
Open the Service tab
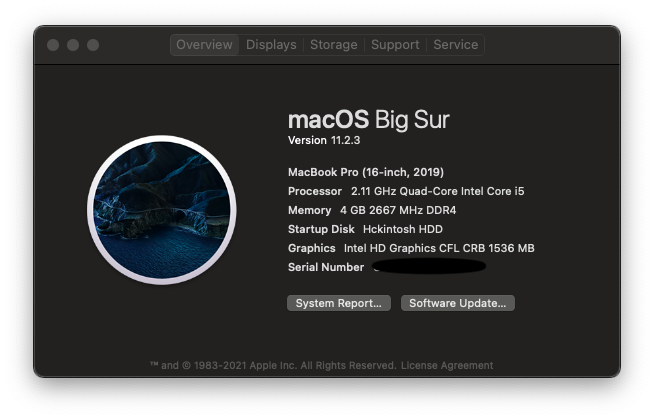point(455,45)
